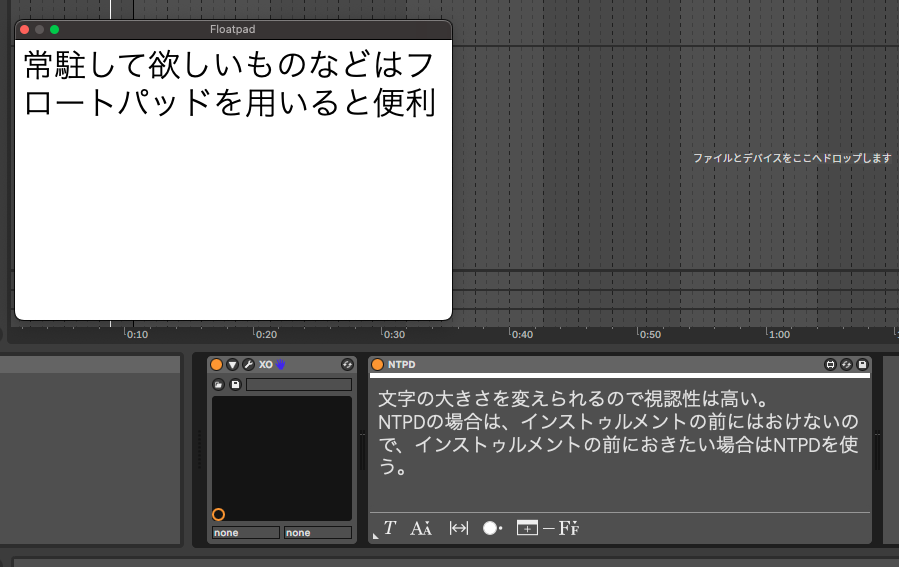Click the width arrows icon in NTPD
This screenshot has width=899, height=567.
[459, 528]
